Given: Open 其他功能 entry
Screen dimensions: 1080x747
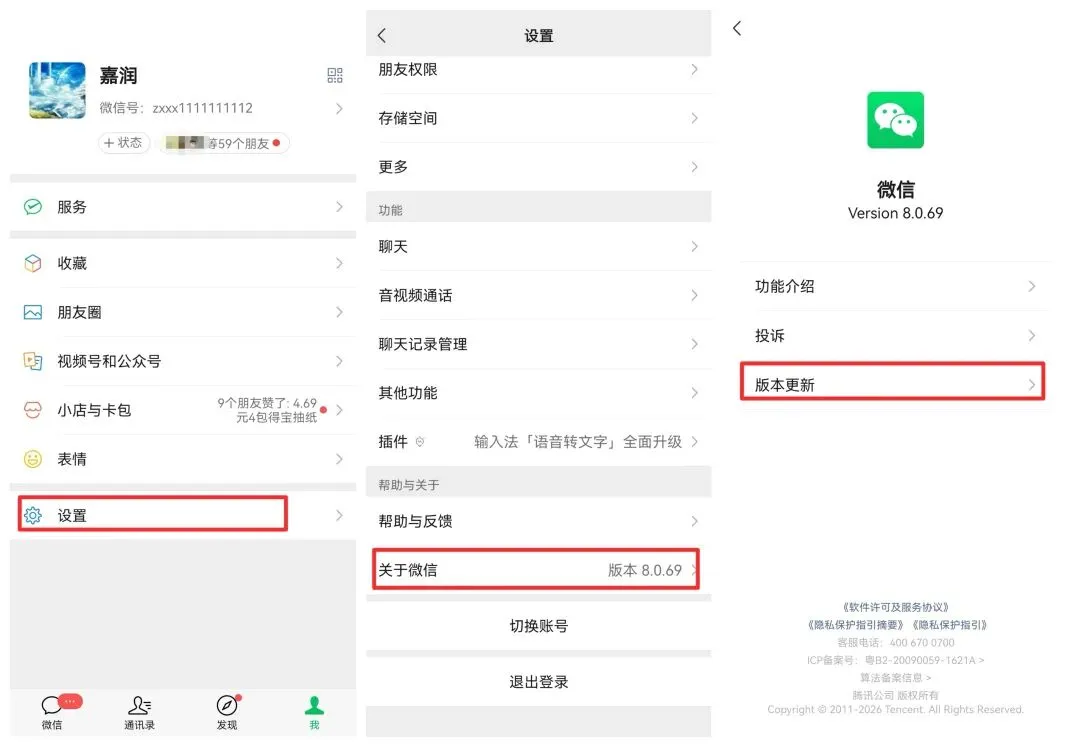Looking at the screenshot, I should point(539,392).
